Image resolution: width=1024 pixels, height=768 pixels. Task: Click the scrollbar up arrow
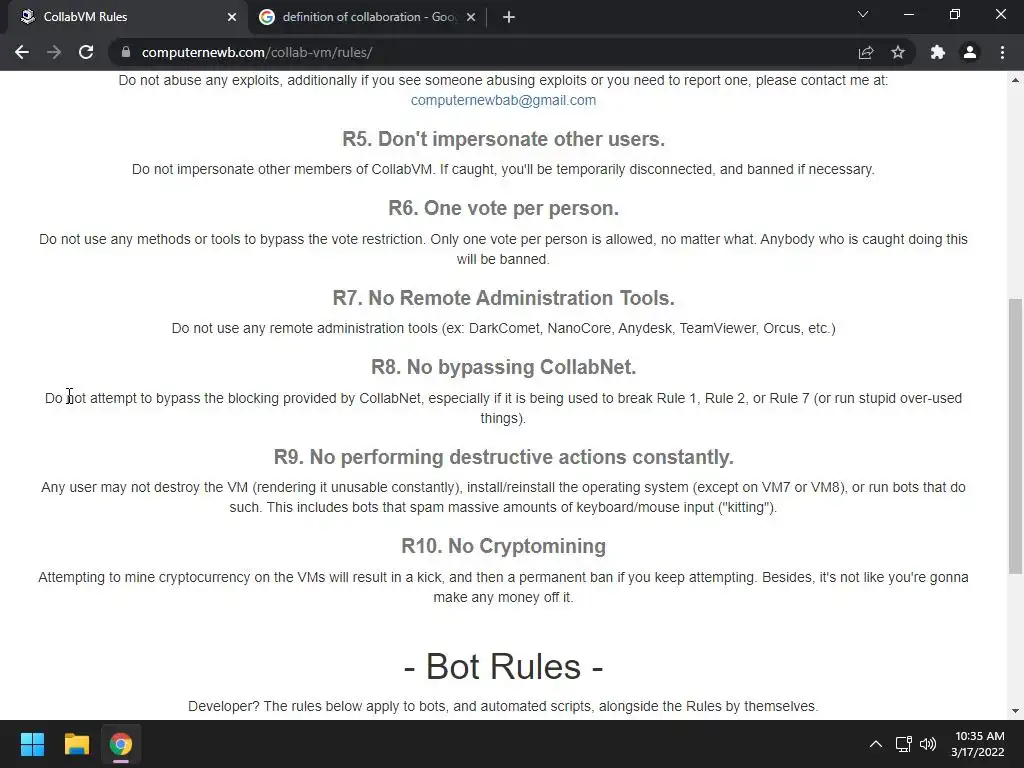click(x=1015, y=80)
